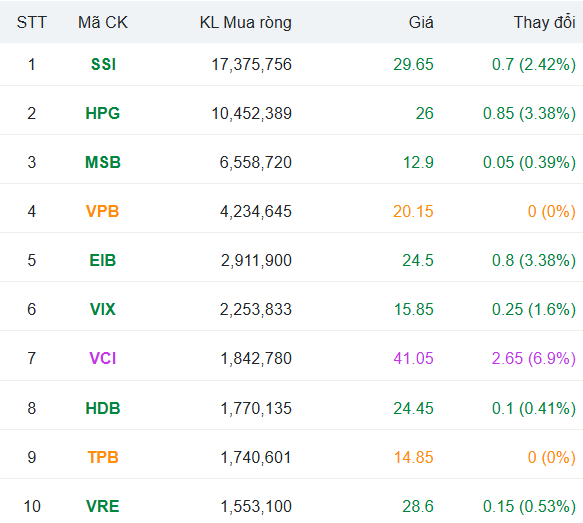The height and width of the screenshot is (523, 583).
Task: Click the Mã CK column header
Action: (x=103, y=22)
